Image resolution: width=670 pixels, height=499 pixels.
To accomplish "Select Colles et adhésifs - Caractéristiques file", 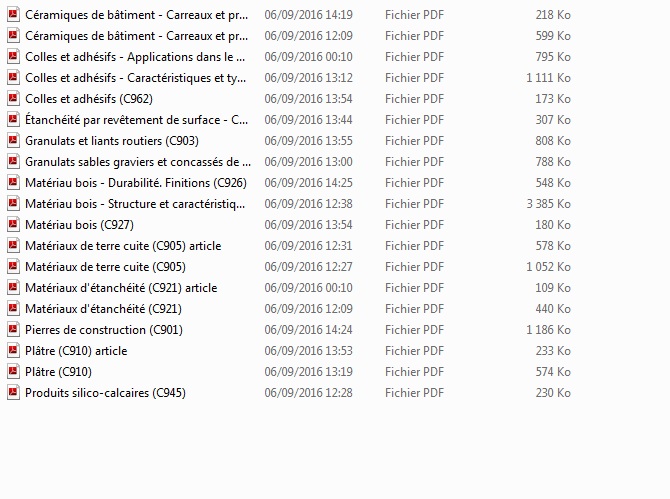I will (x=135, y=78).
